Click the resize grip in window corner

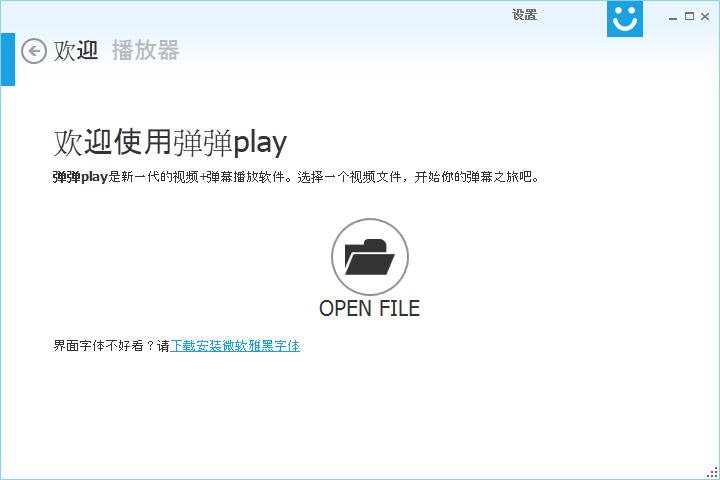pos(713,473)
